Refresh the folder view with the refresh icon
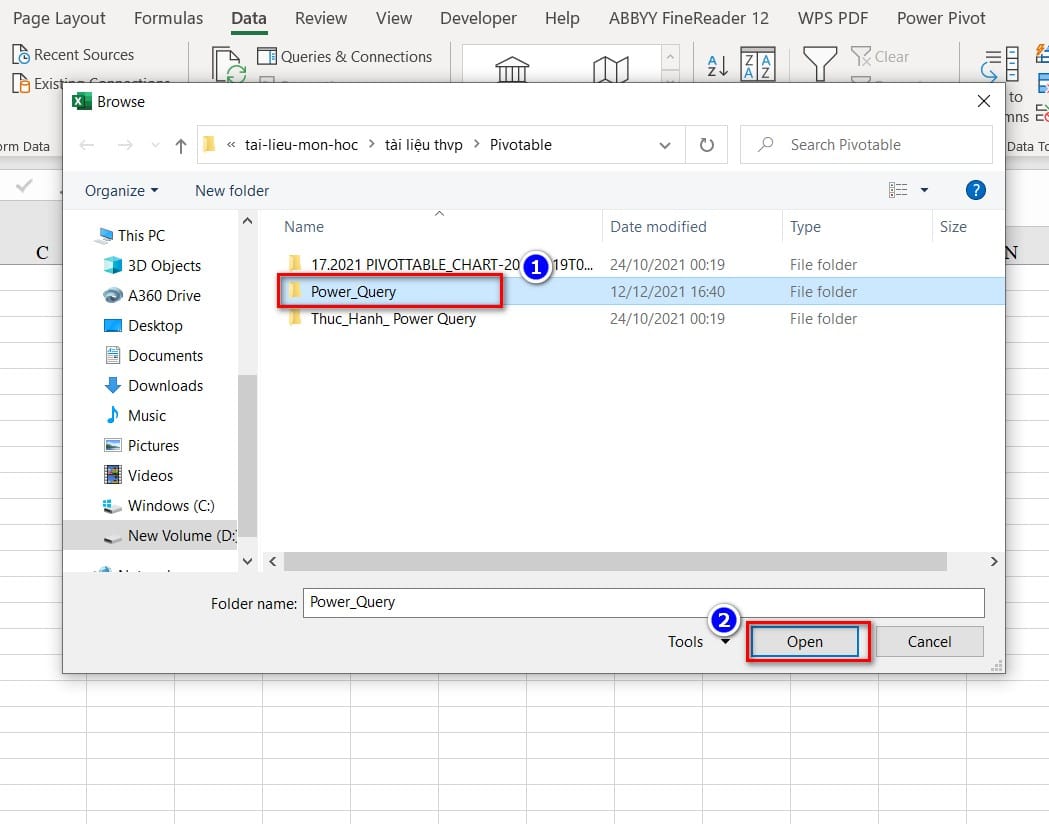Screen dimensions: 1049x824 point(706,144)
